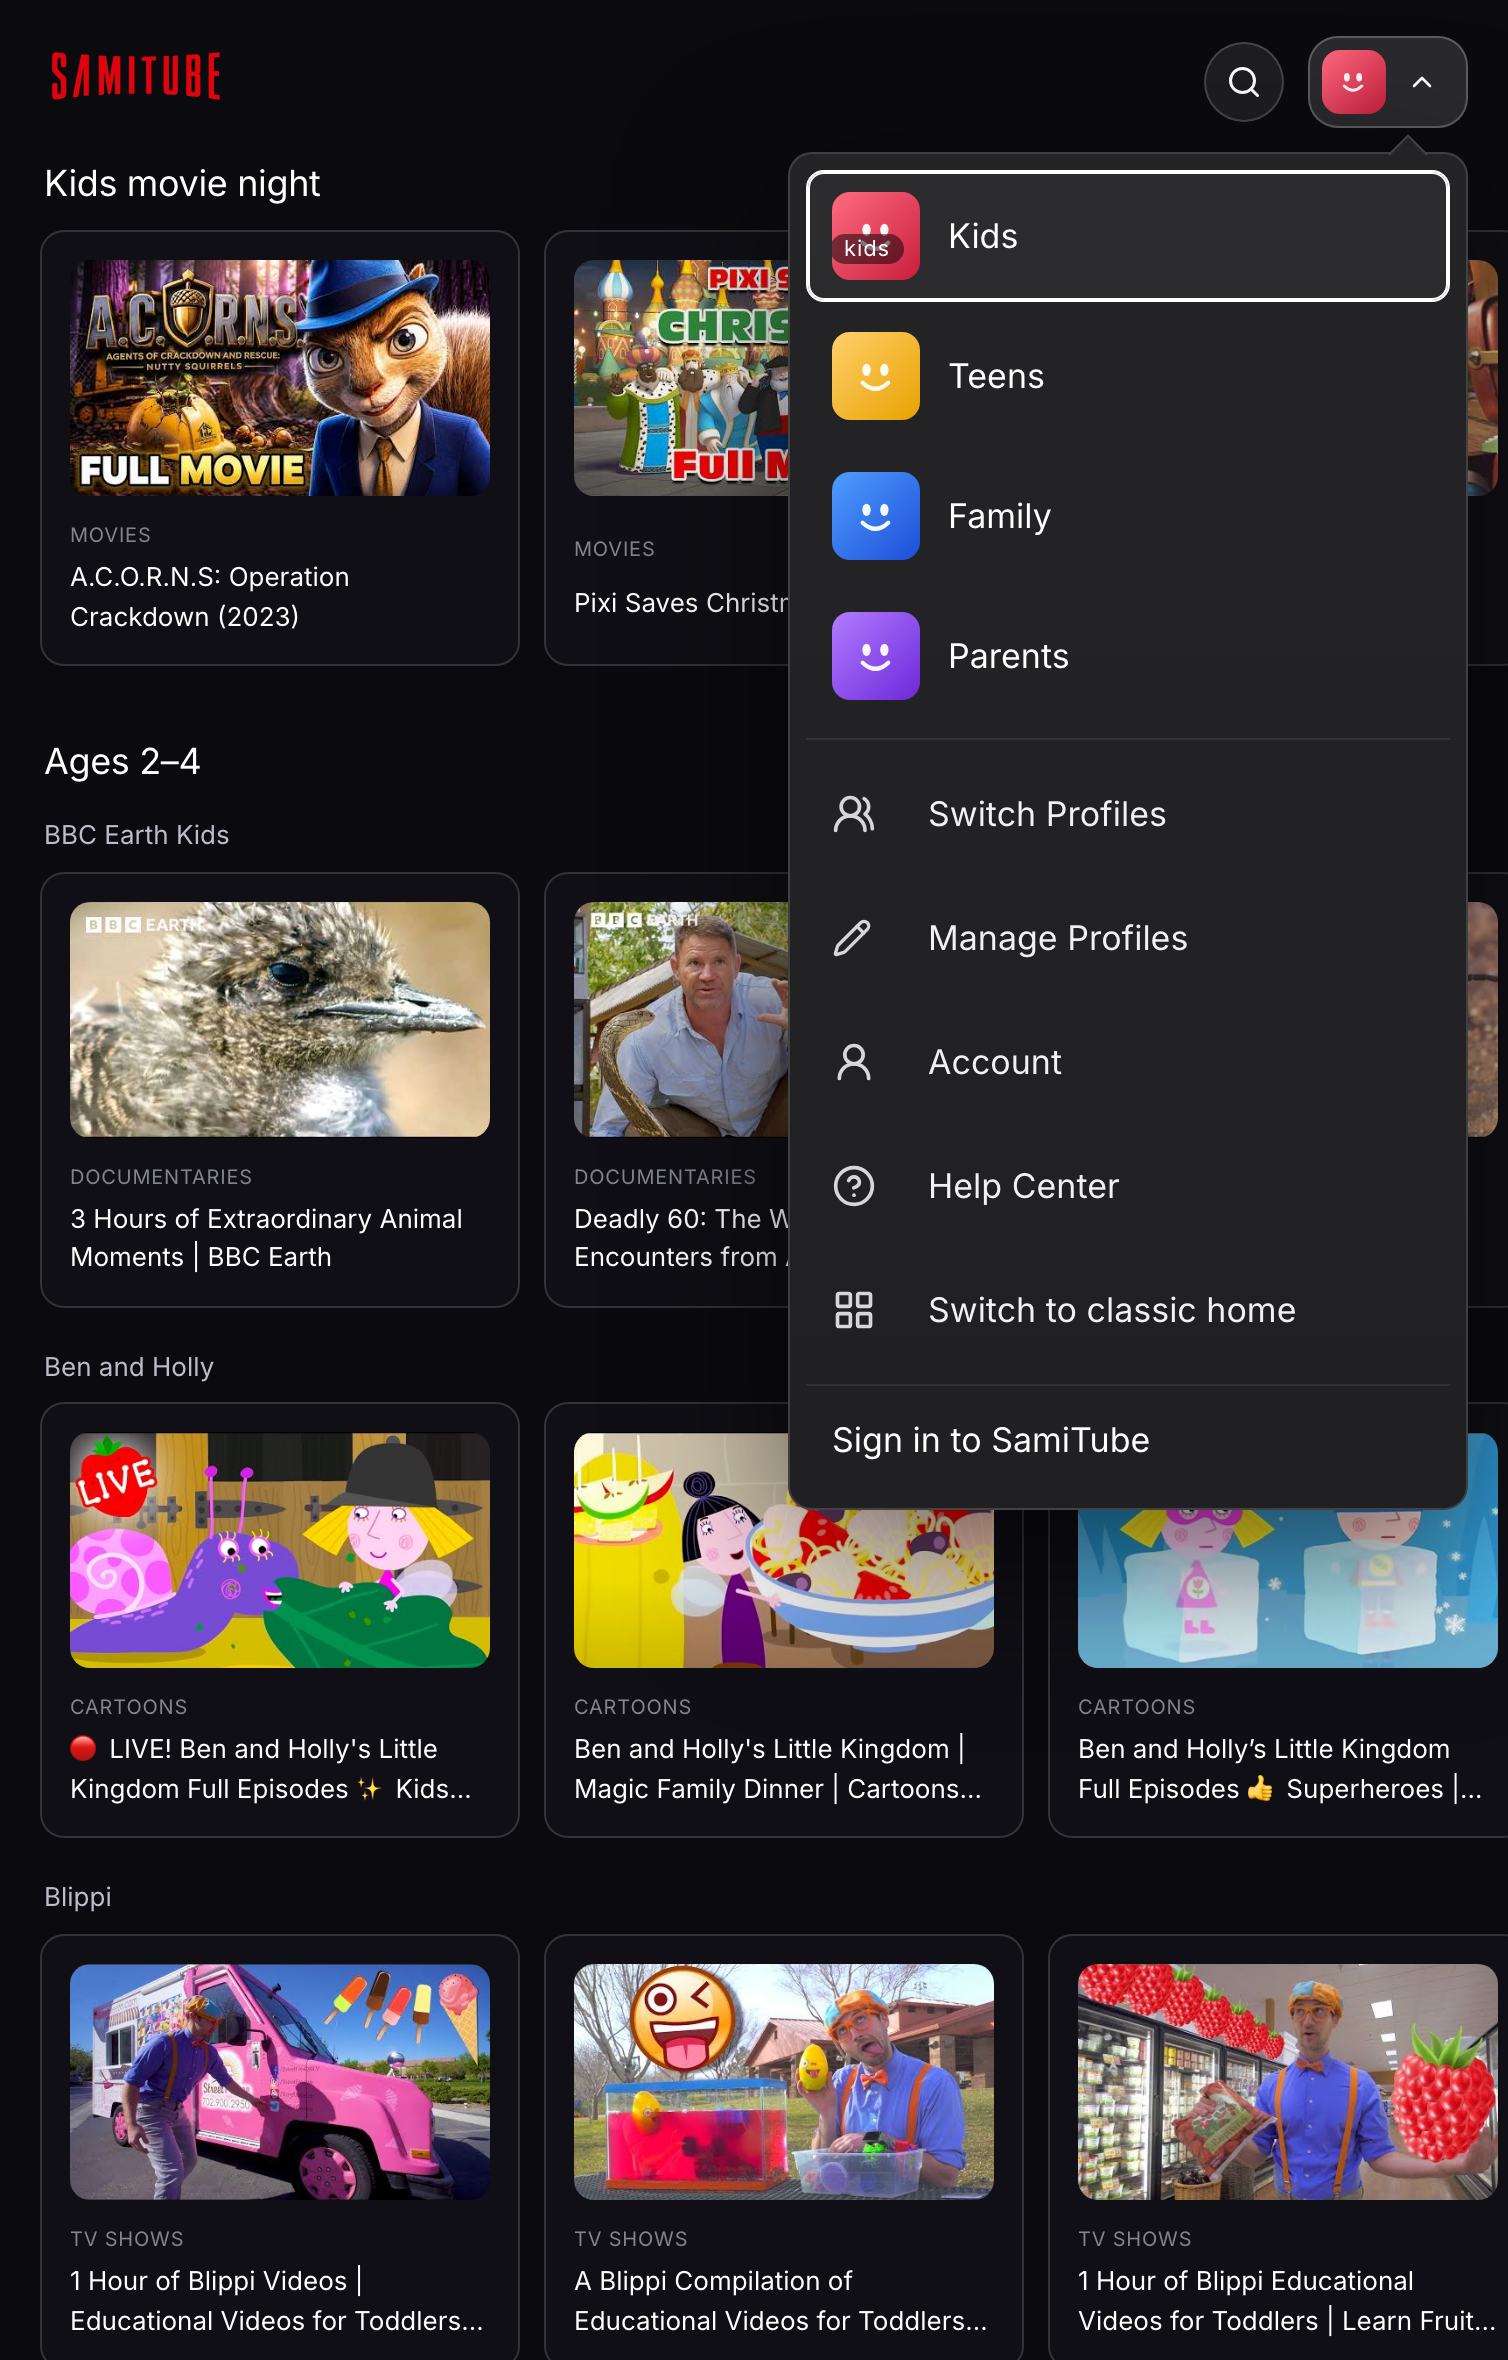Click LIVE! Ben and Holly's Little Kingdom title
This screenshot has width=1508, height=2360.
tap(270, 1769)
